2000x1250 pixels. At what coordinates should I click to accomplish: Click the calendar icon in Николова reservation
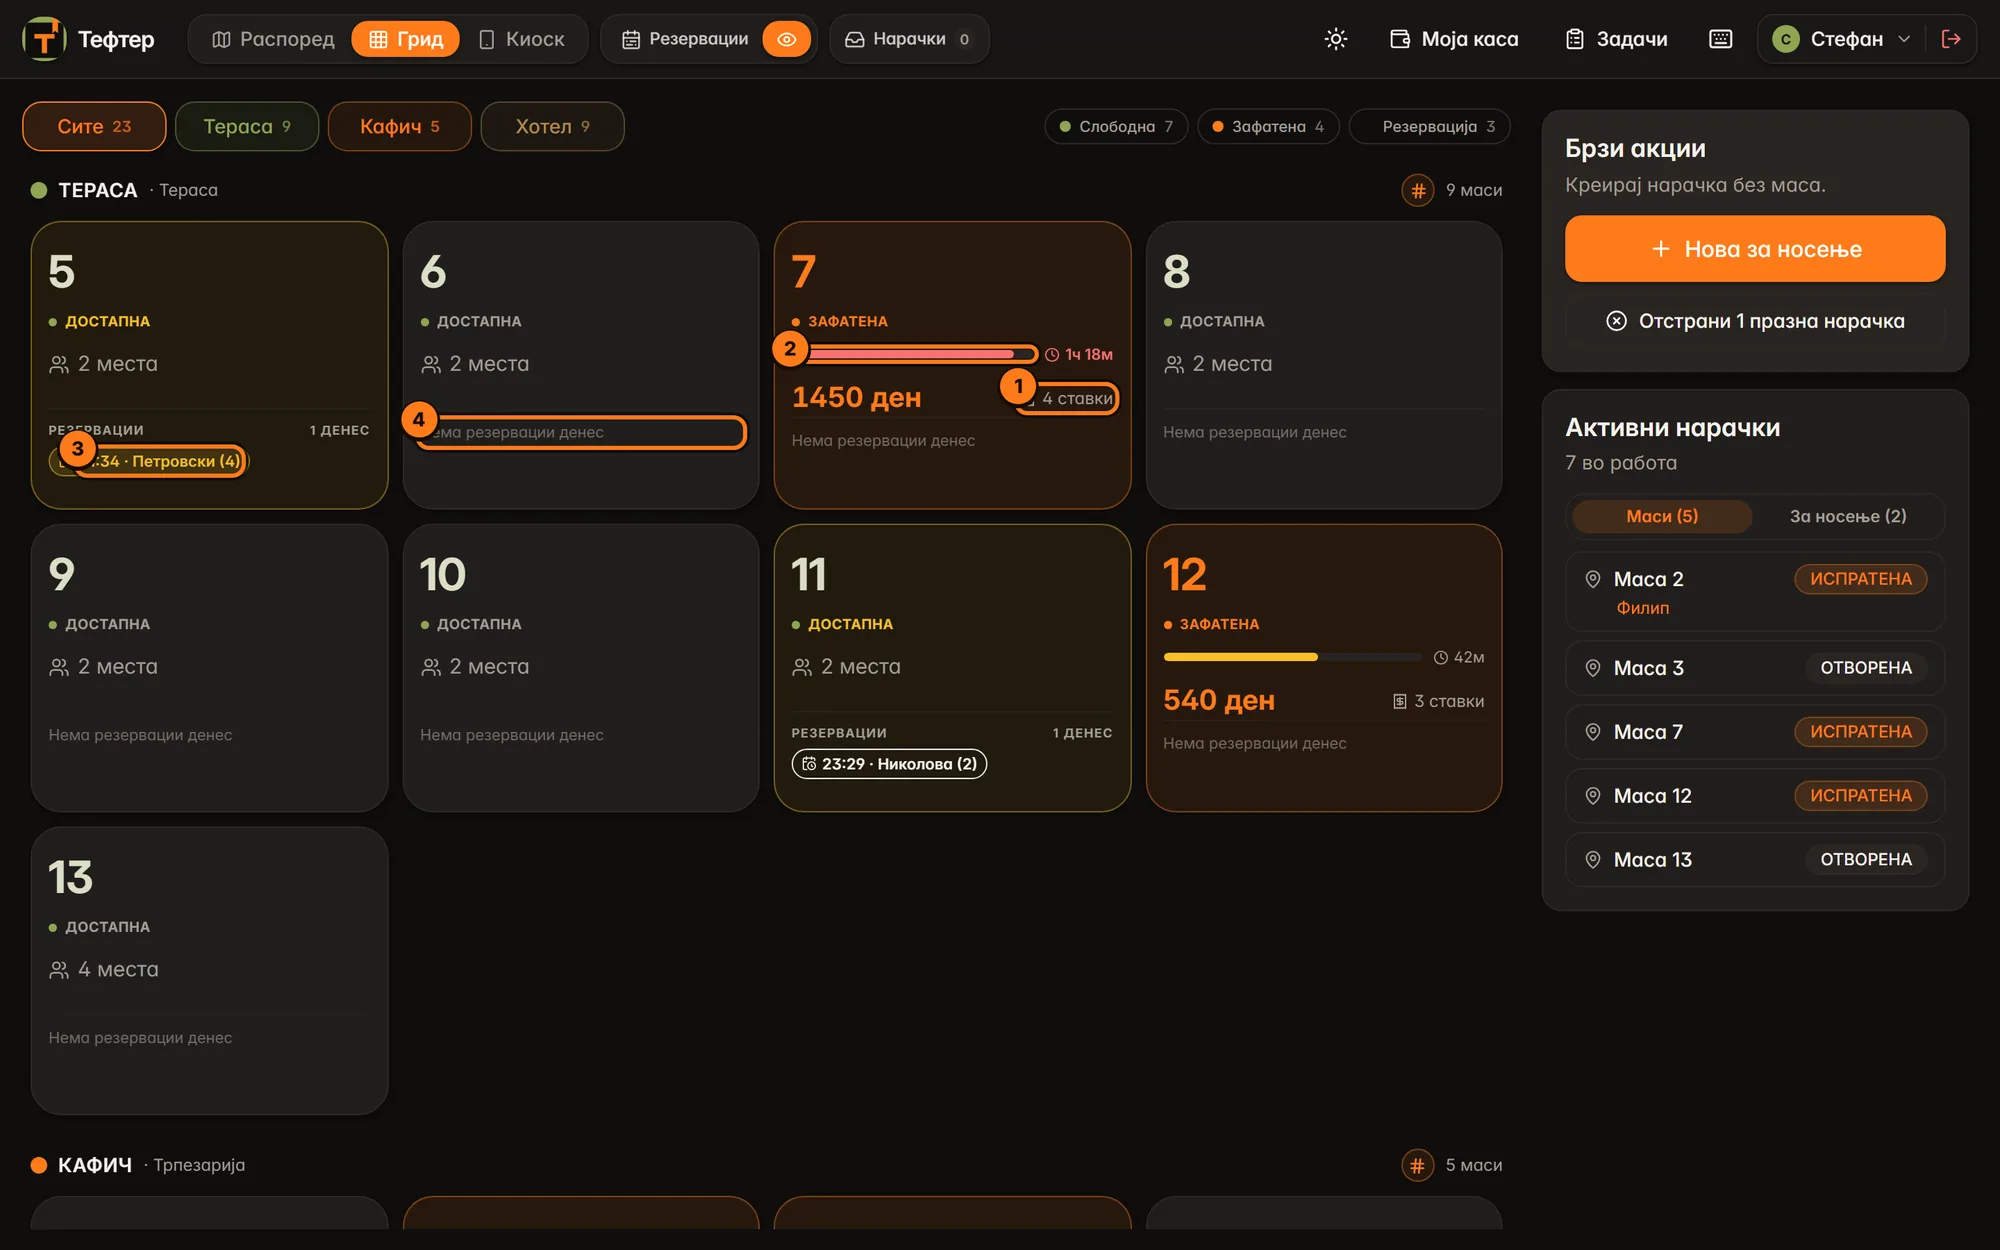[x=809, y=764]
